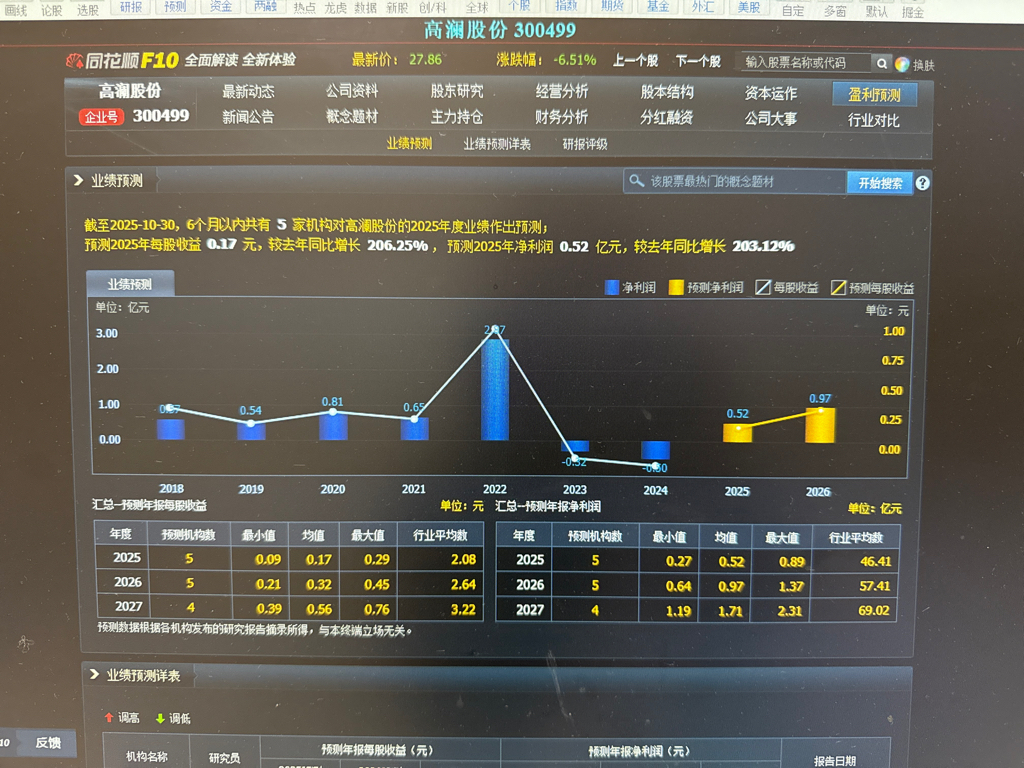
Task: Click the 机构名称 column header
Action: [x=147, y=756]
